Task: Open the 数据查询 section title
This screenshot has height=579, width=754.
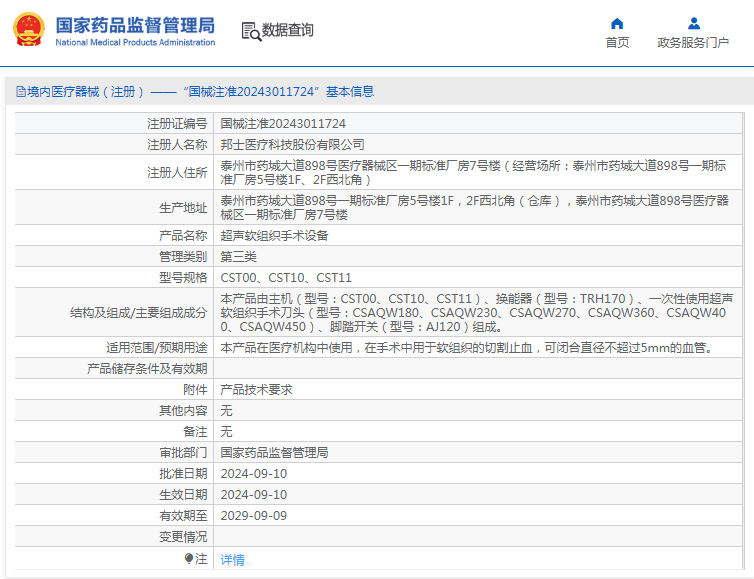Action: [x=288, y=31]
